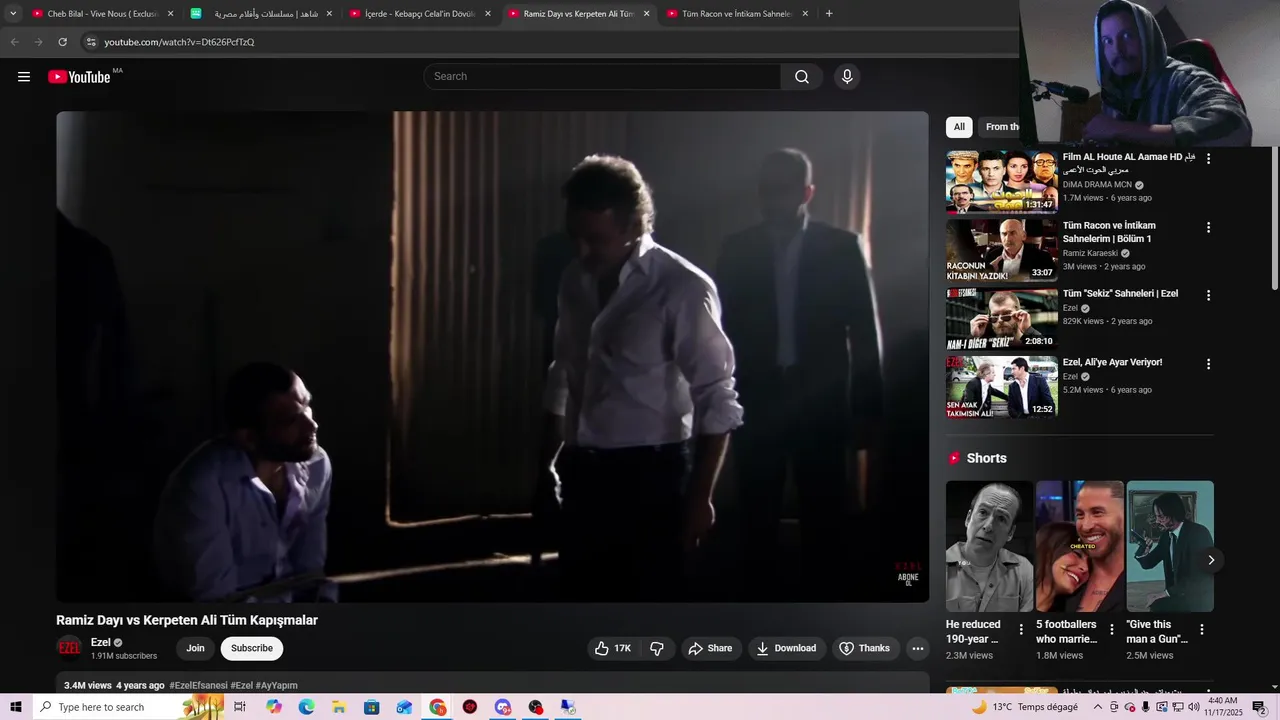This screenshot has height=720, width=1280.
Task: Open more actions ellipsis under video
Action: pos(918,648)
